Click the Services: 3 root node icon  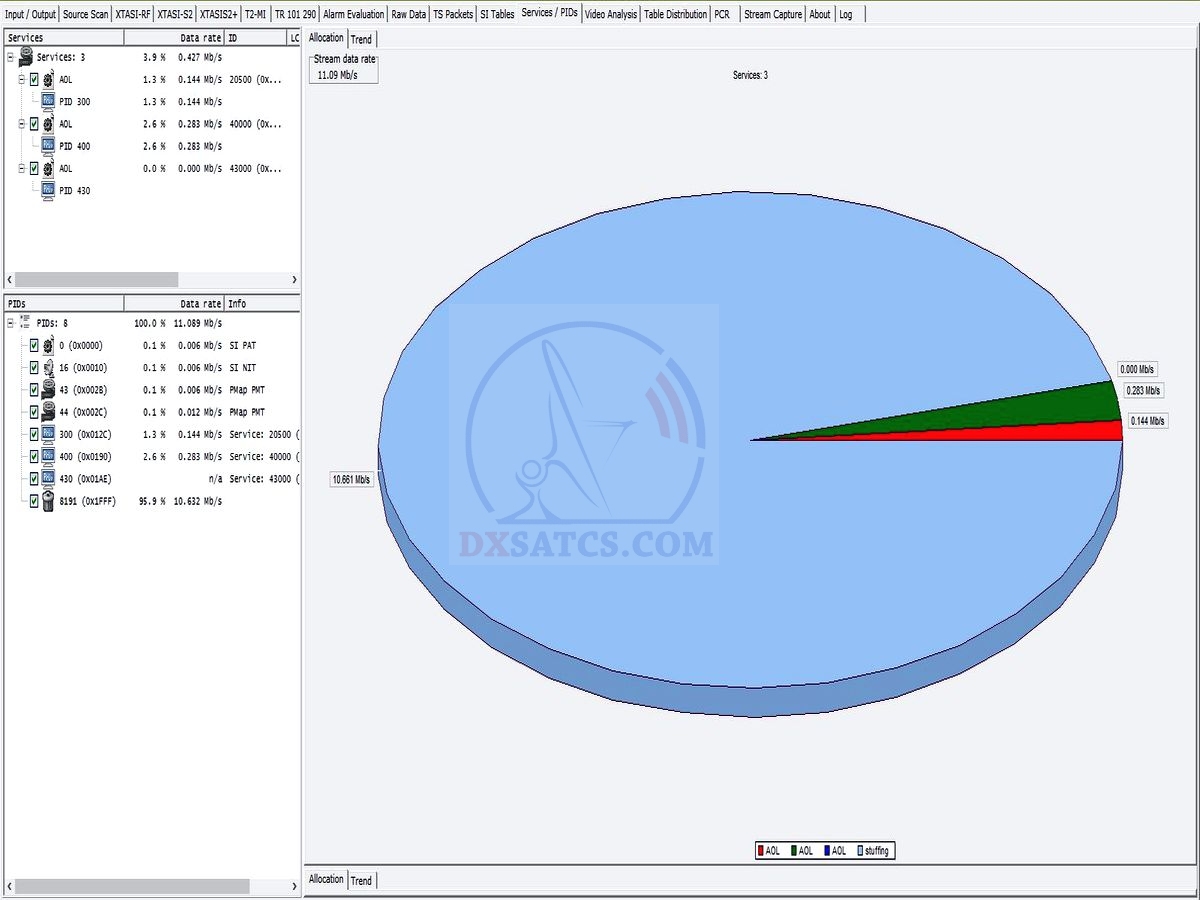26,58
